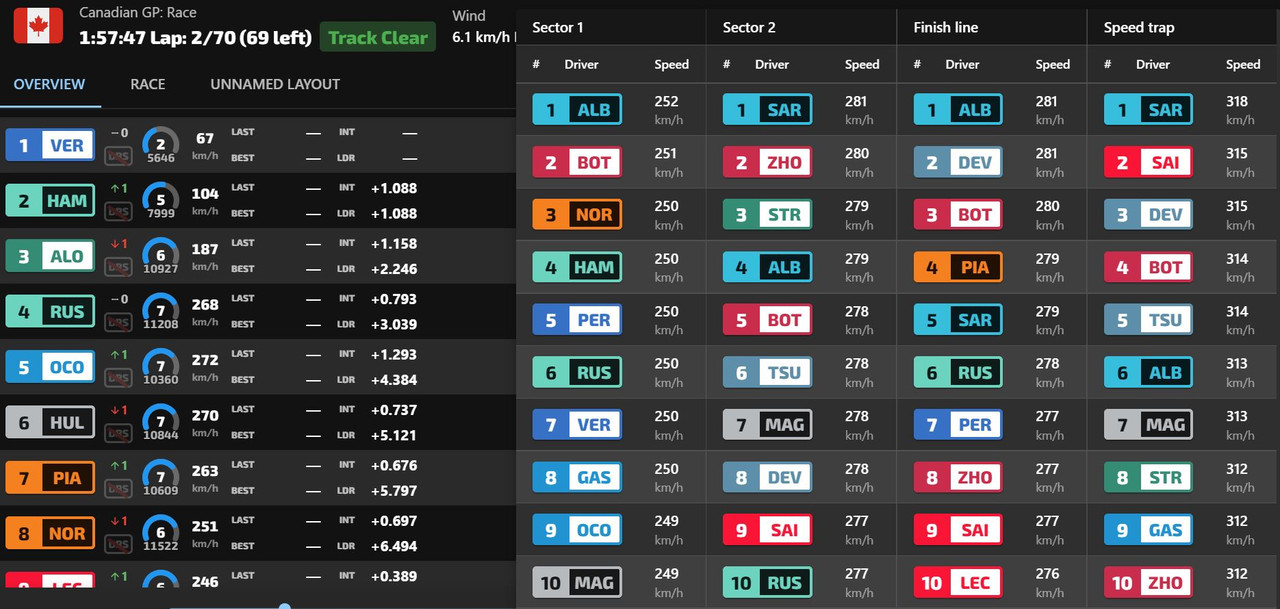Viewport: 1280px width, 609px height.
Task: Click the STR badge in the Sector 2 table
Action: 768,214
